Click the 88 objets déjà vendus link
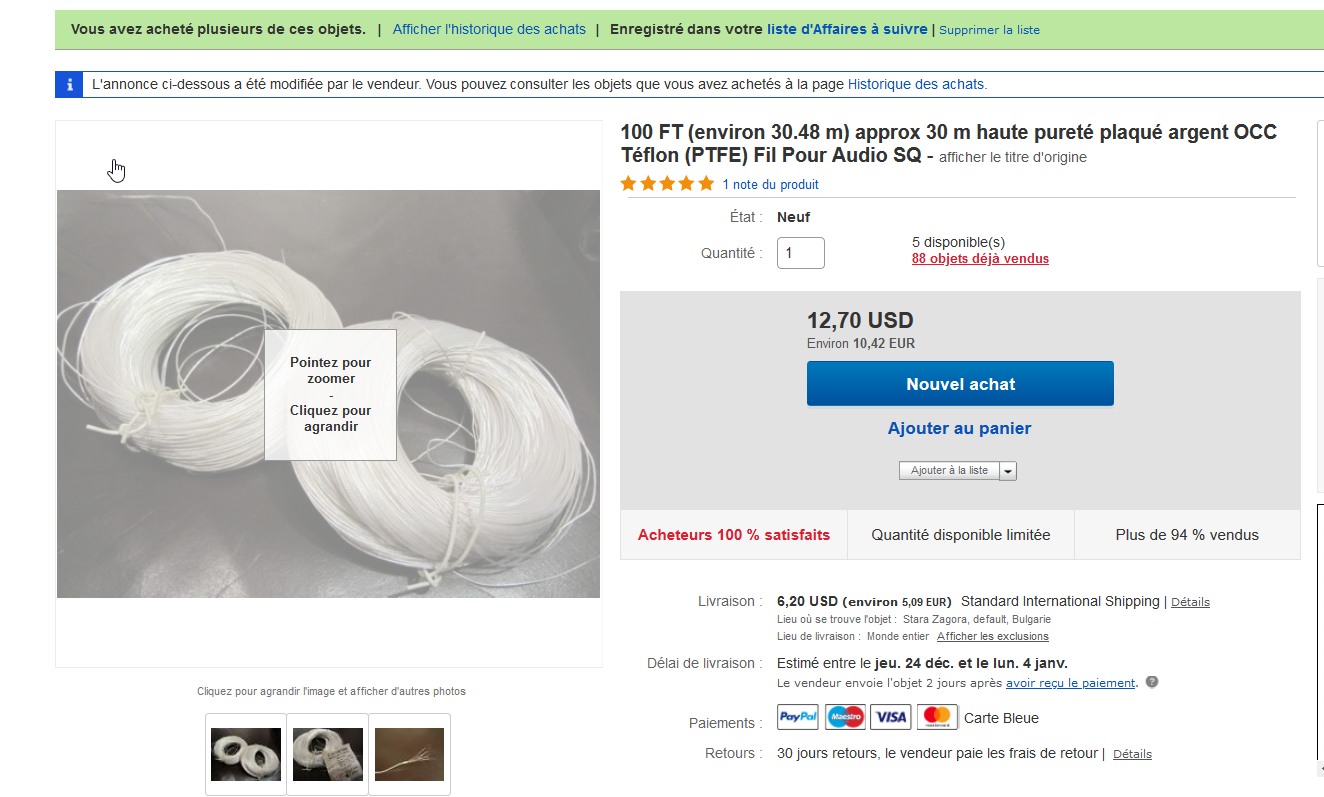This screenshot has width=1324, height=797. (980, 259)
